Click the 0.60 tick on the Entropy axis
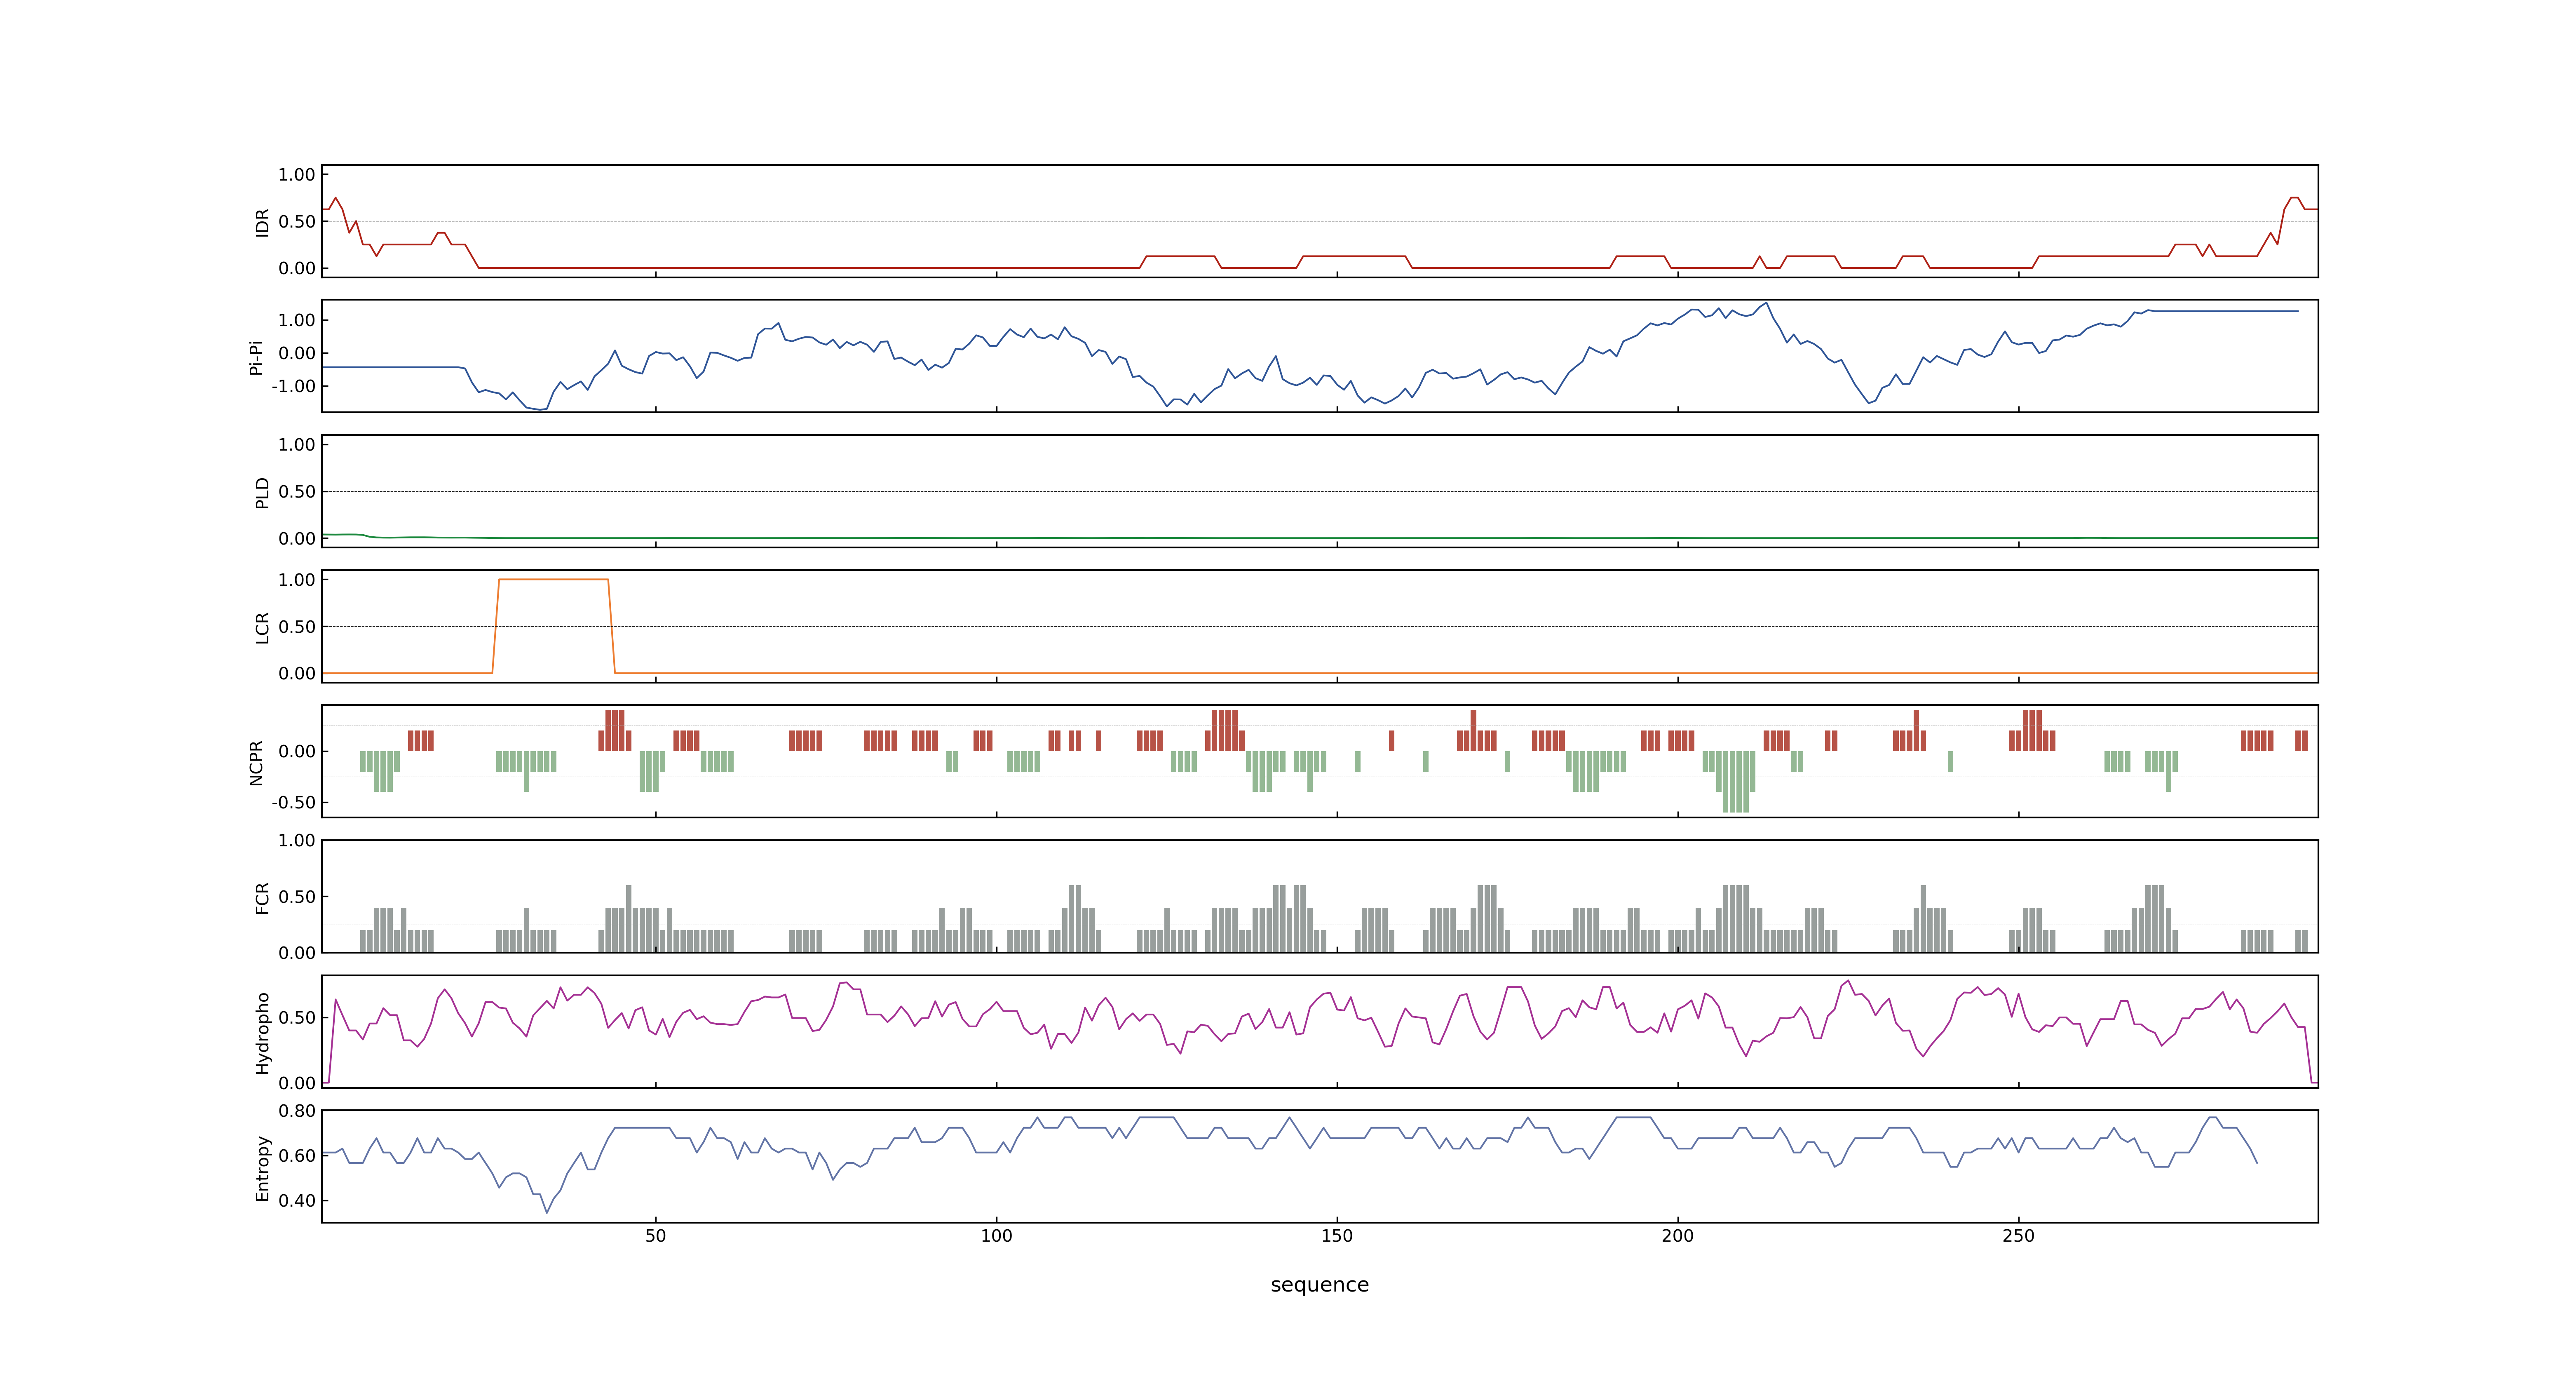This screenshot has height=1374, width=2576. [x=297, y=1156]
